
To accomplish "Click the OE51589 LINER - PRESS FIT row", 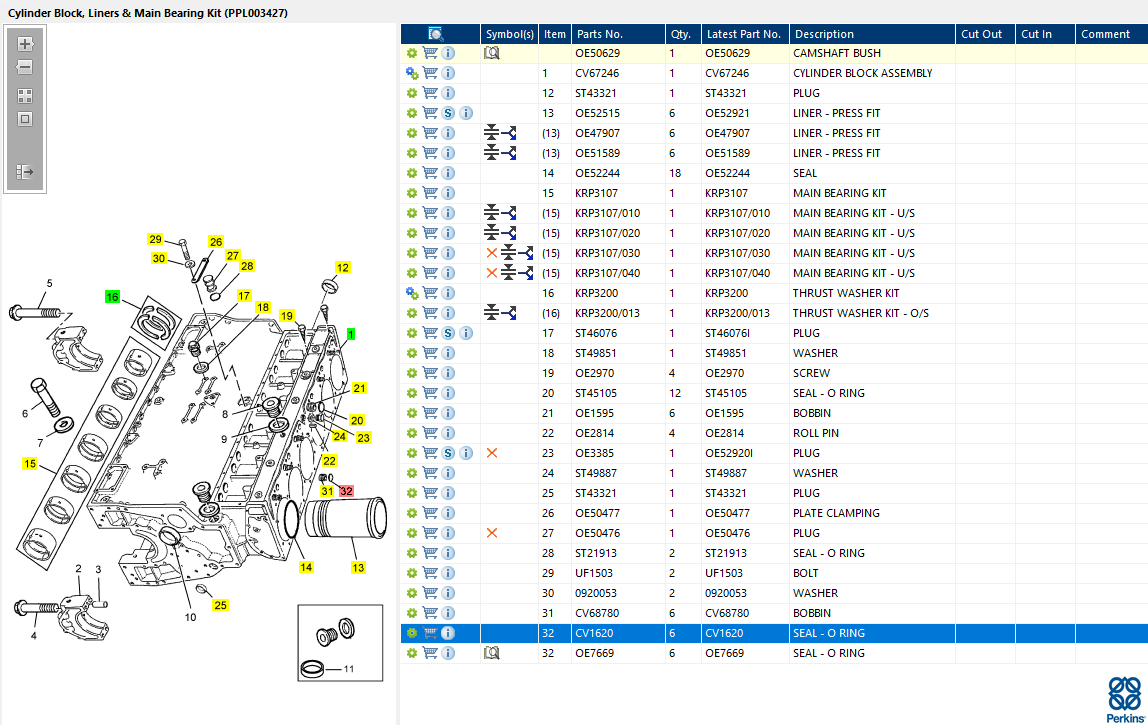I will [774, 153].
